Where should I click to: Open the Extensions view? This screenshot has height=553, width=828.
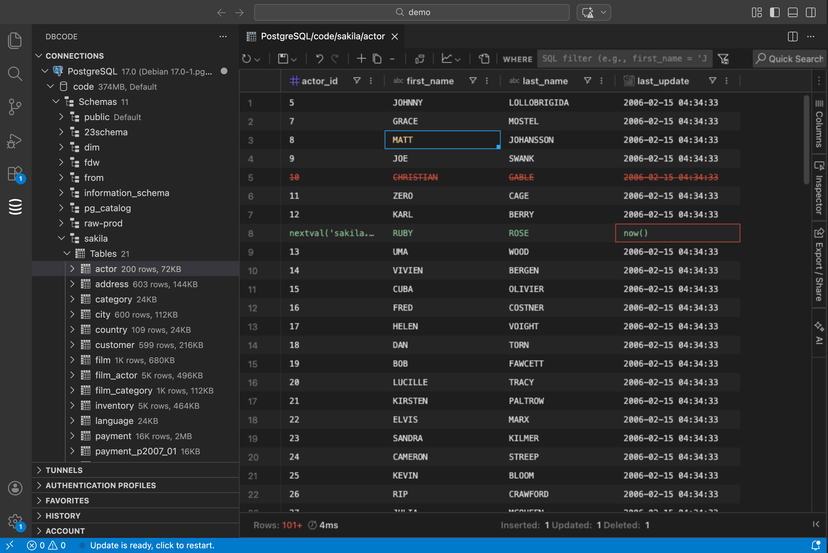coord(15,174)
